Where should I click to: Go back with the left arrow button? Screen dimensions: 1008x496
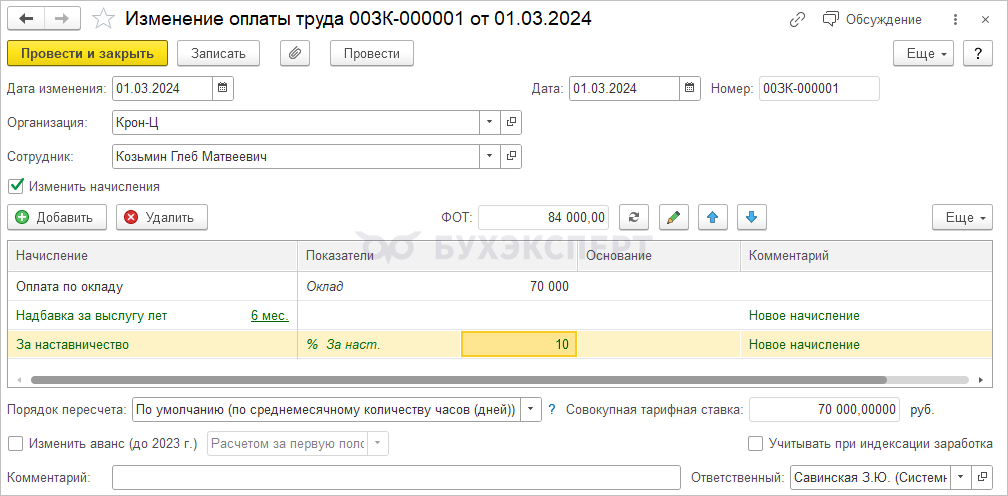(x=26, y=19)
